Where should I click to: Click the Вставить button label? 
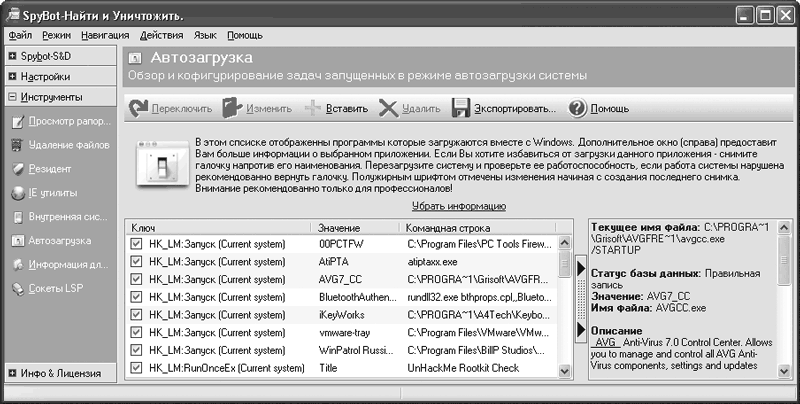(x=347, y=109)
